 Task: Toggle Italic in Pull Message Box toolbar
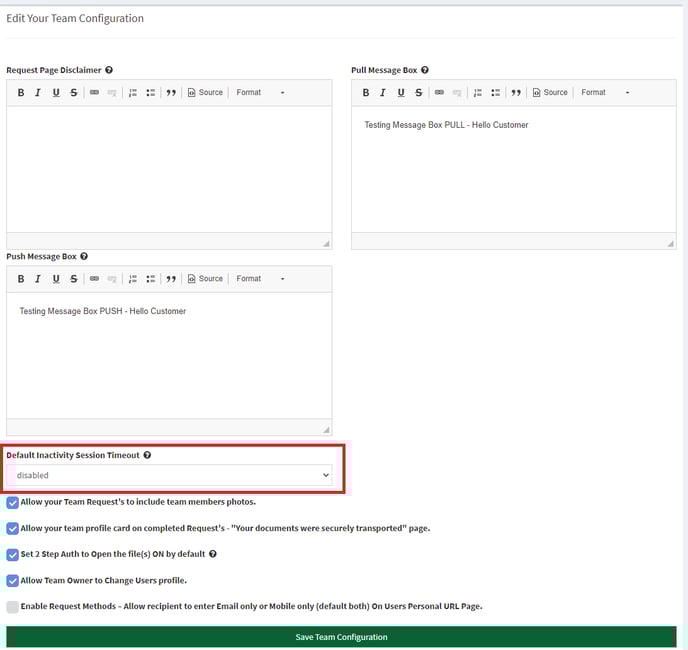click(383, 93)
